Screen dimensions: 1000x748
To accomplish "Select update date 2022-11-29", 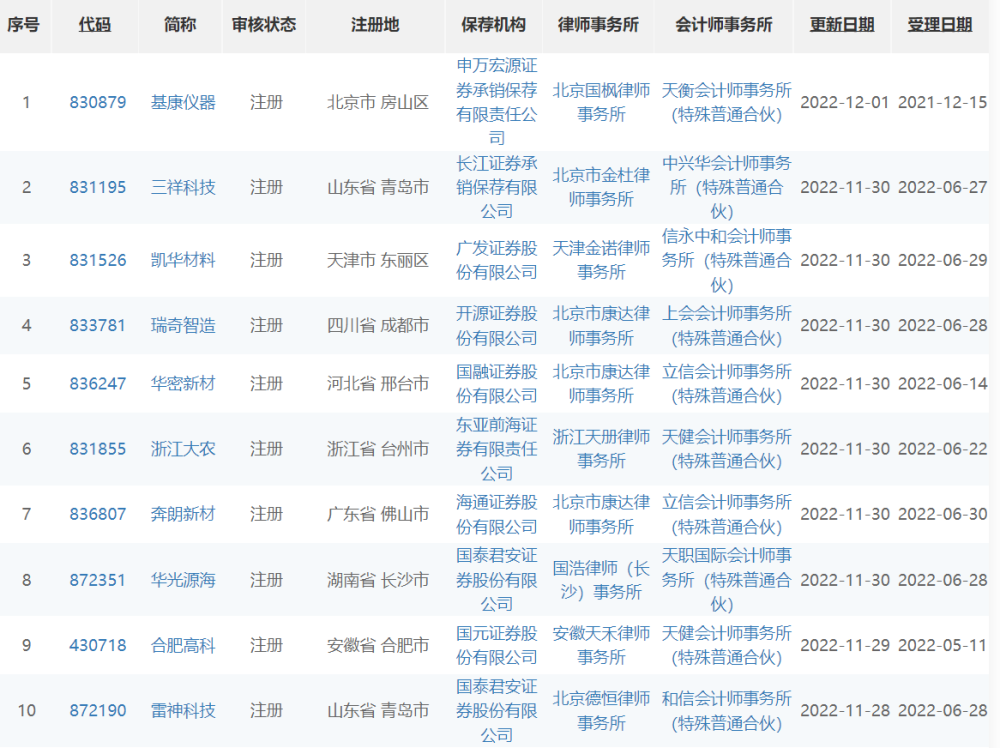I will tap(844, 645).
